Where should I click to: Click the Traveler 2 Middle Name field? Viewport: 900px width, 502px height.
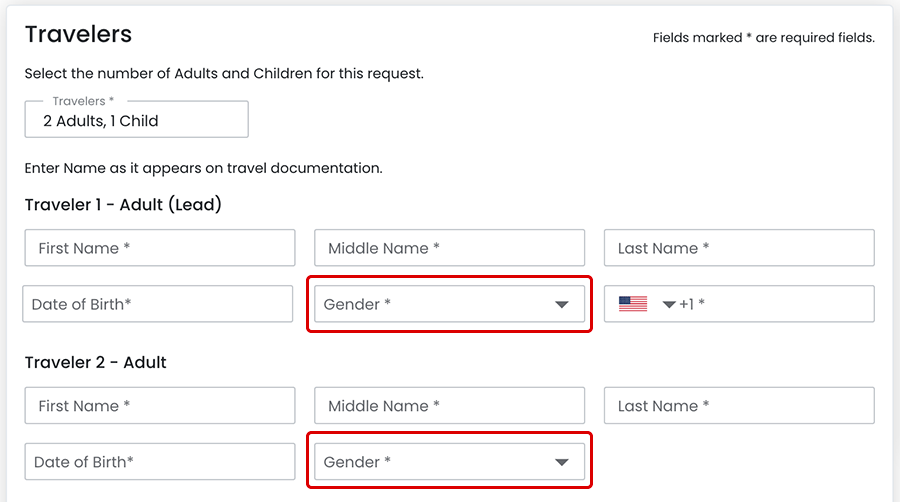coord(449,406)
